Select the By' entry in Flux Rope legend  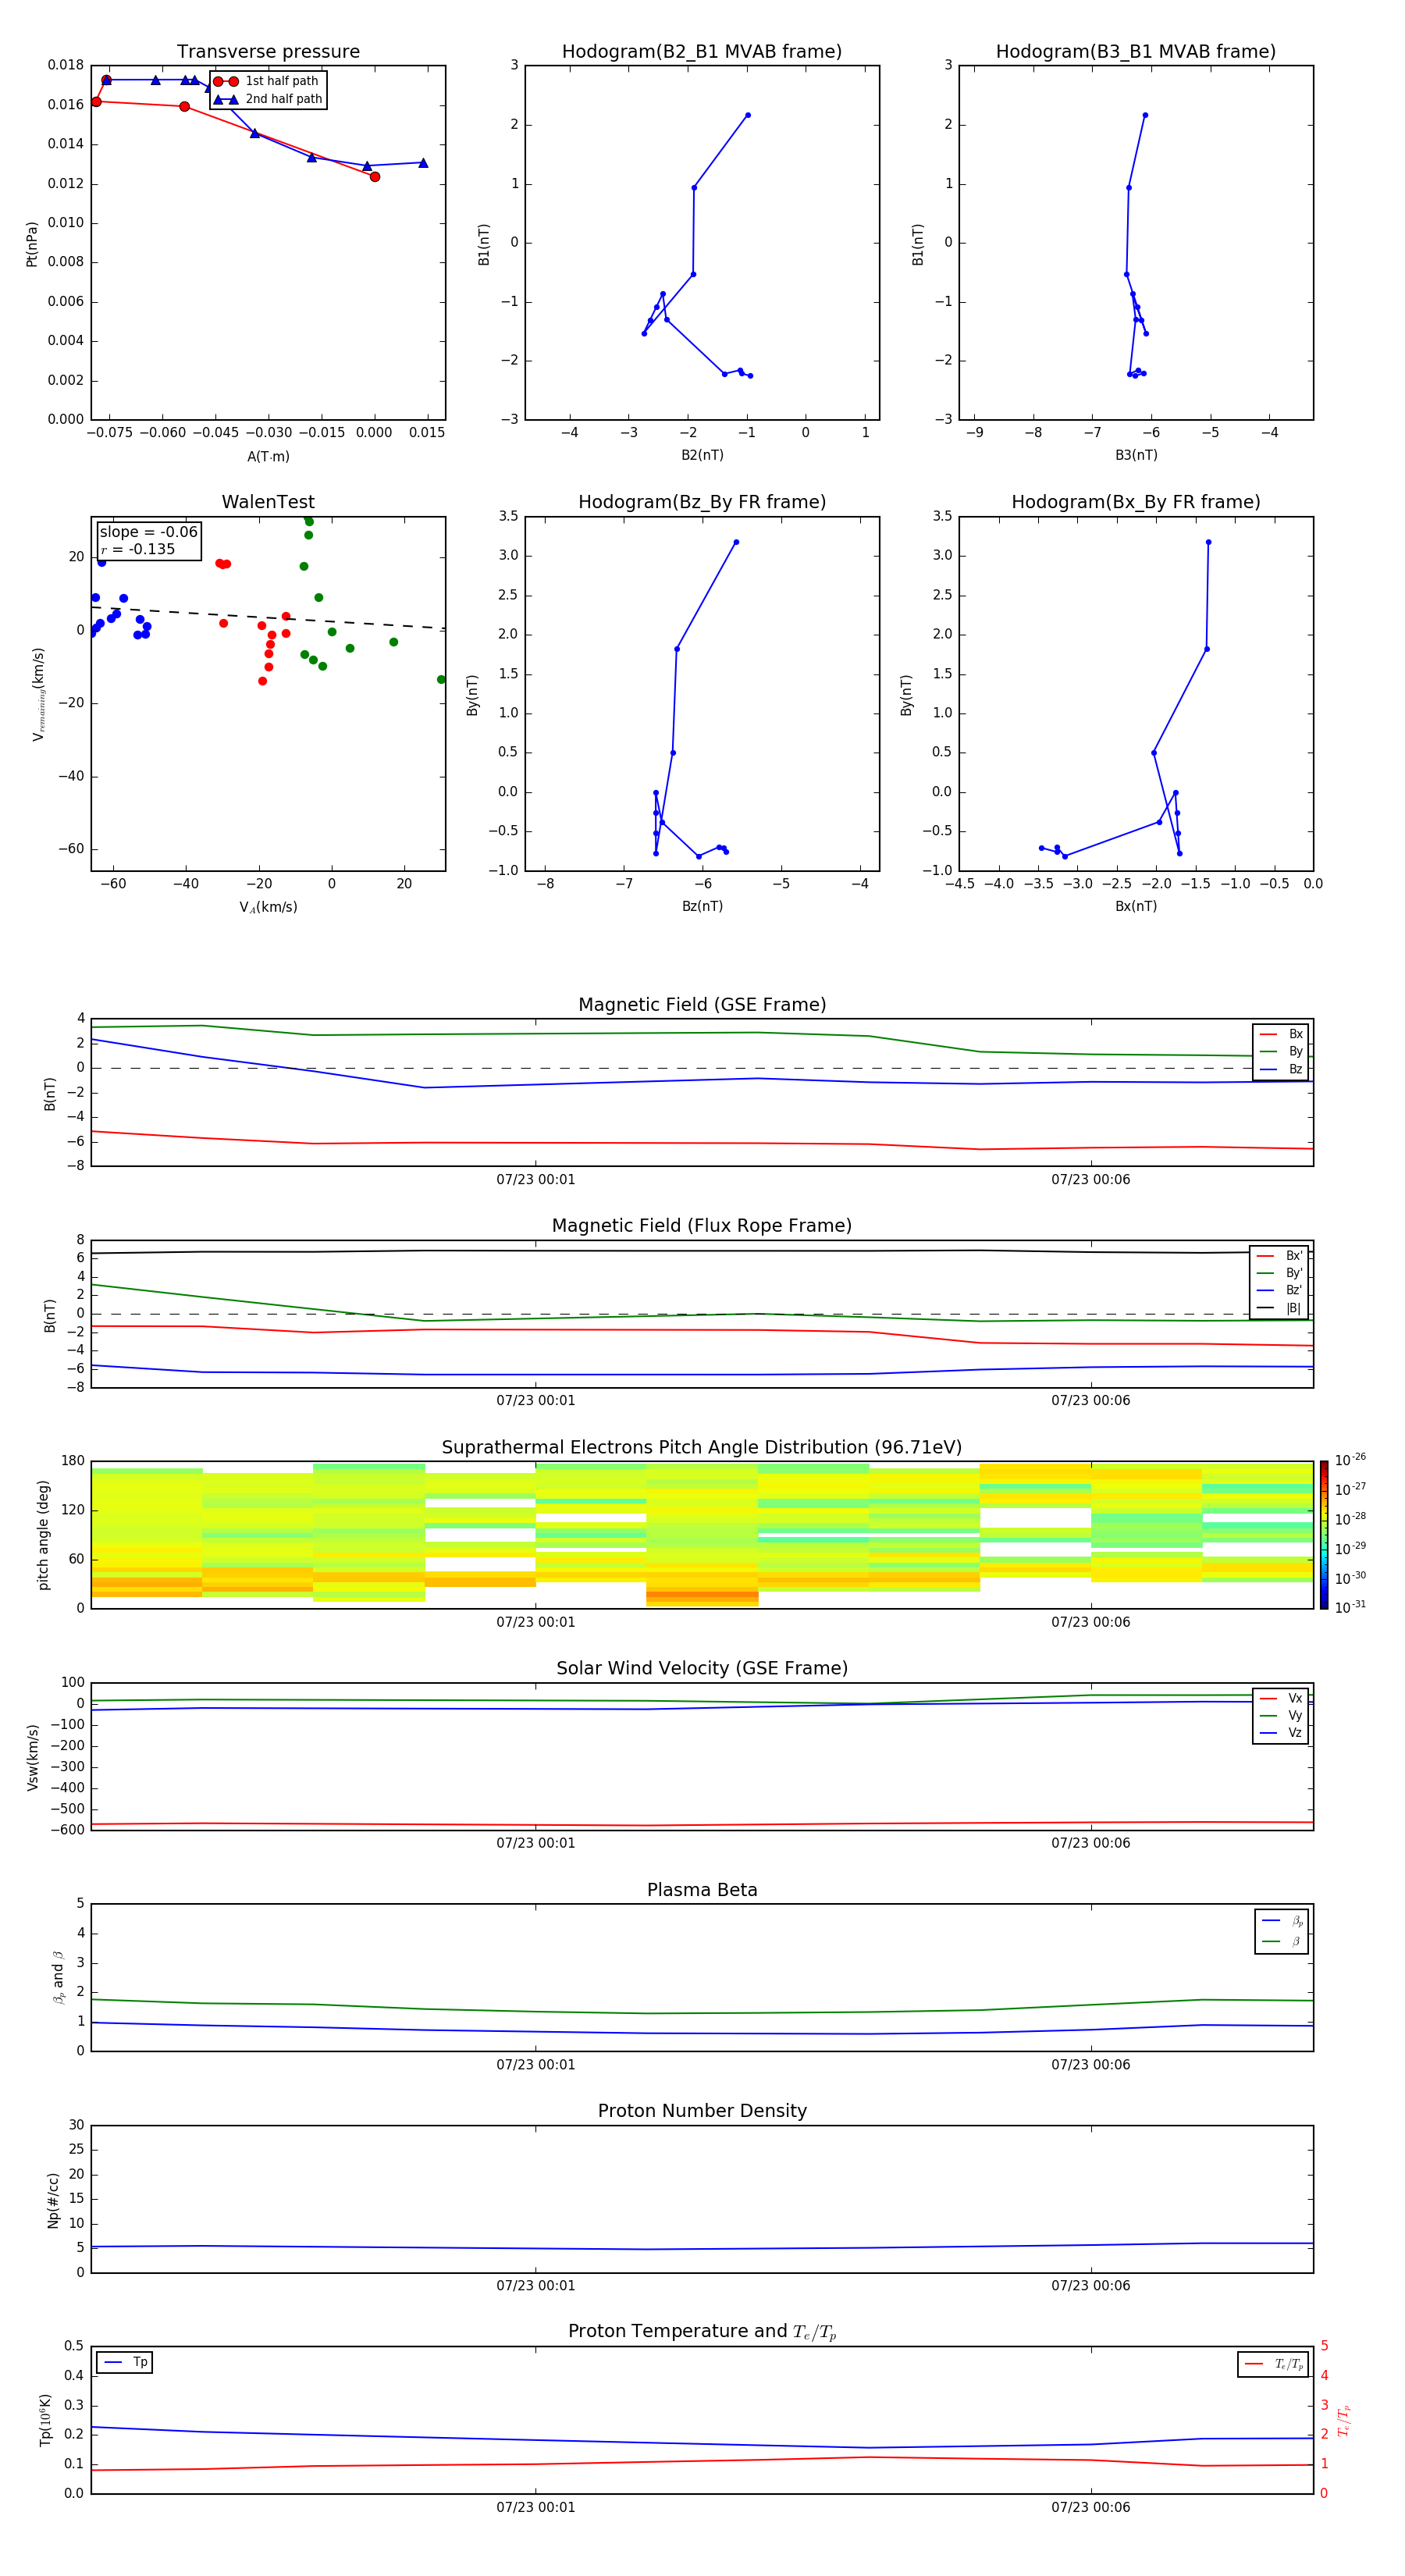(x=1280, y=1273)
